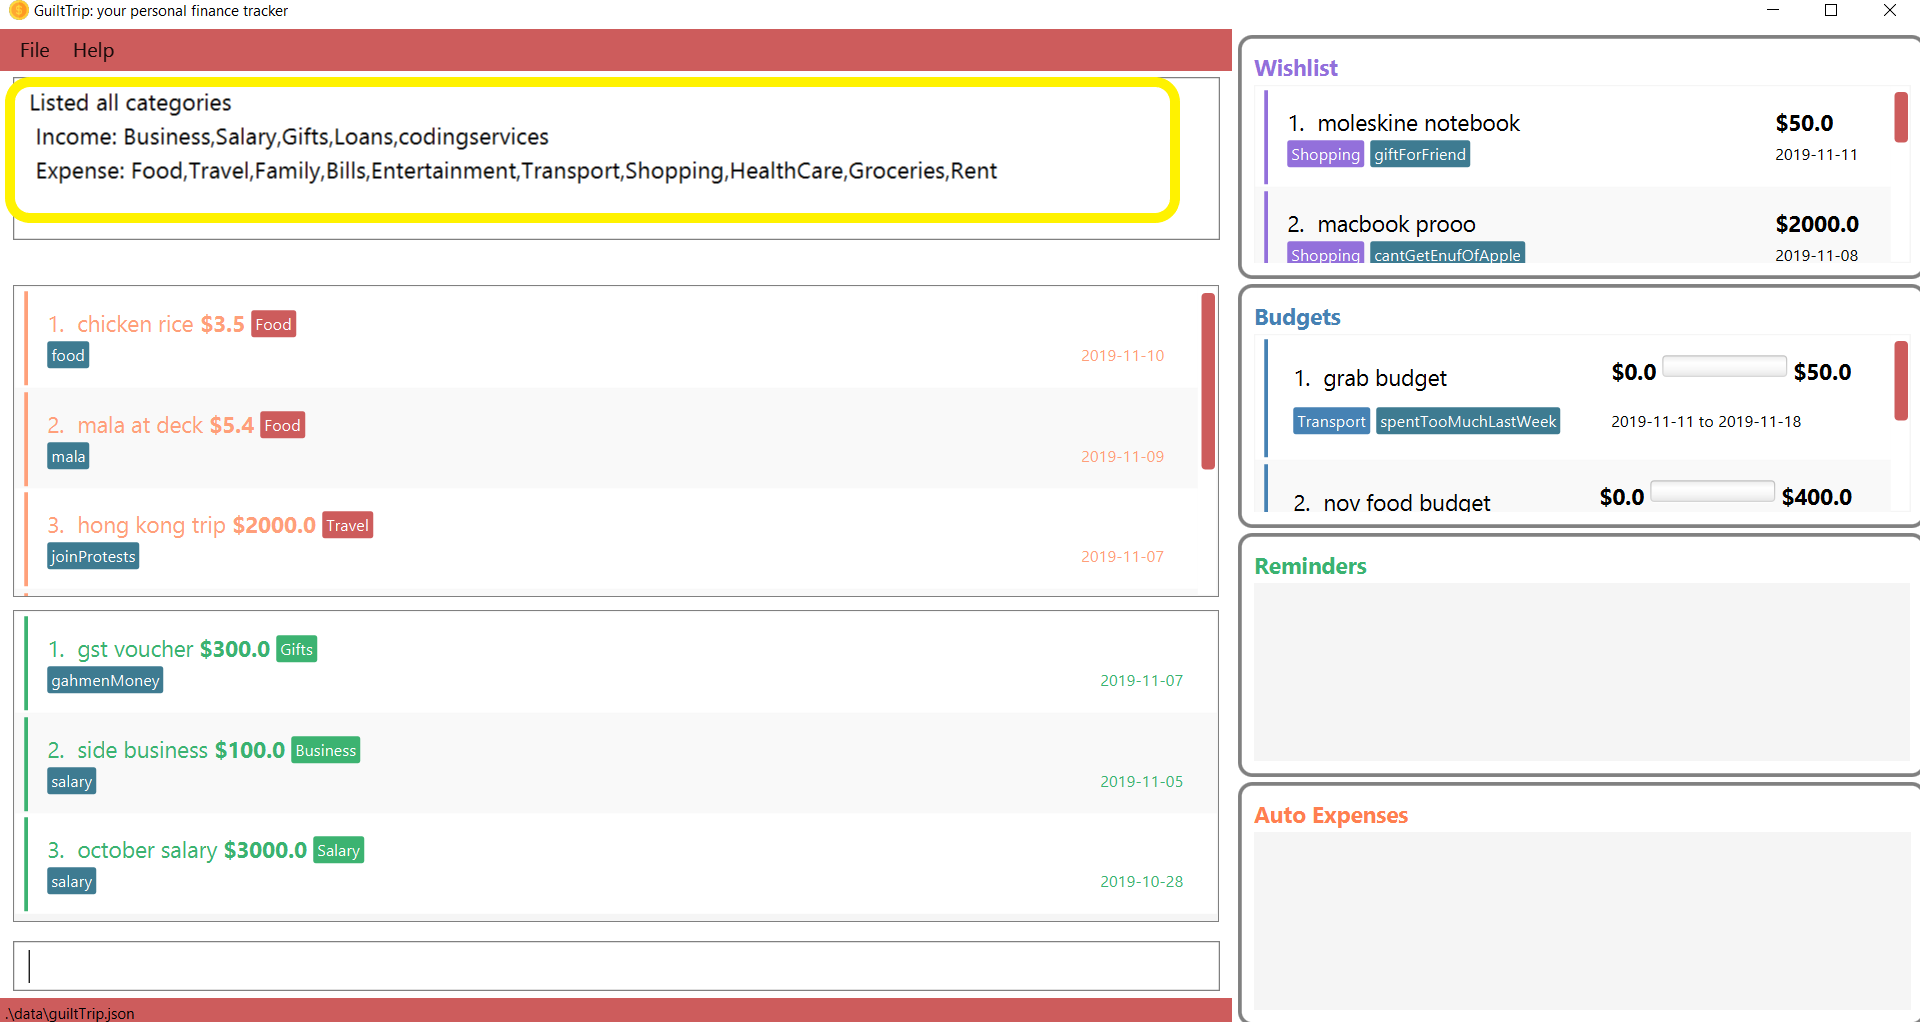Screen dimensions: 1920x1022
Task: Click the Shopping tag on moleskine notebook
Action: click(1325, 154)
